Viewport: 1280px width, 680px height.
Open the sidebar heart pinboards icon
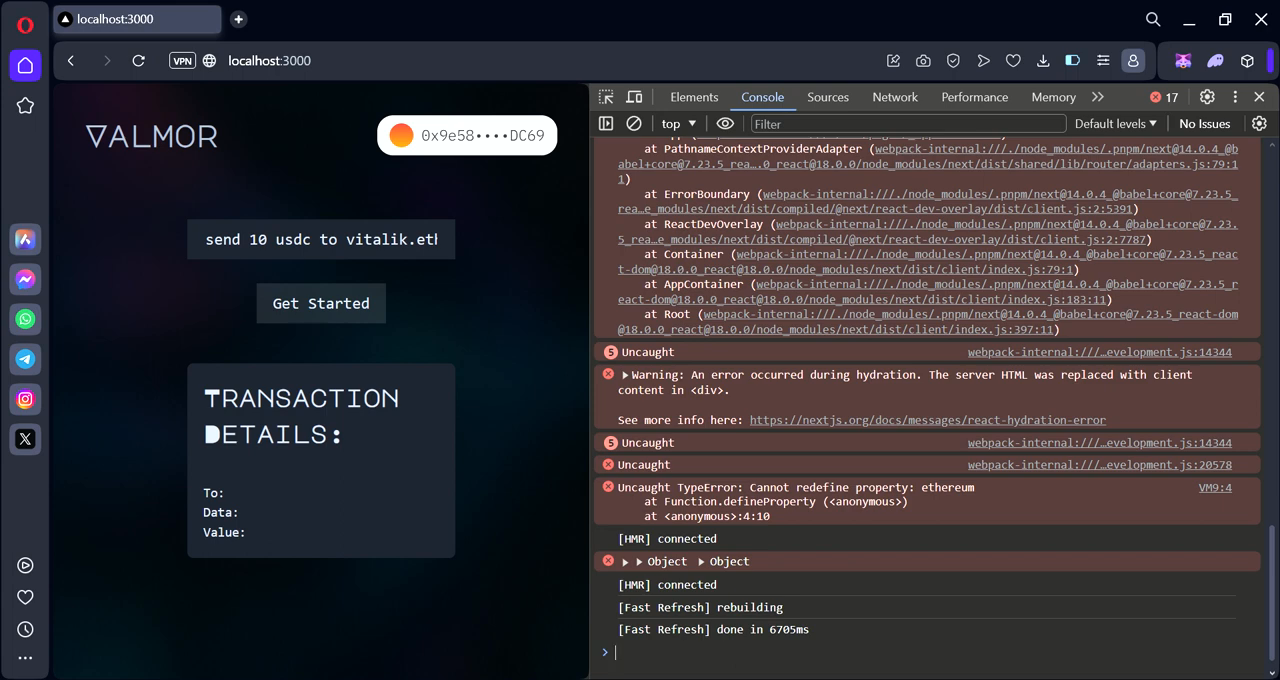click(x=25, y=597)
